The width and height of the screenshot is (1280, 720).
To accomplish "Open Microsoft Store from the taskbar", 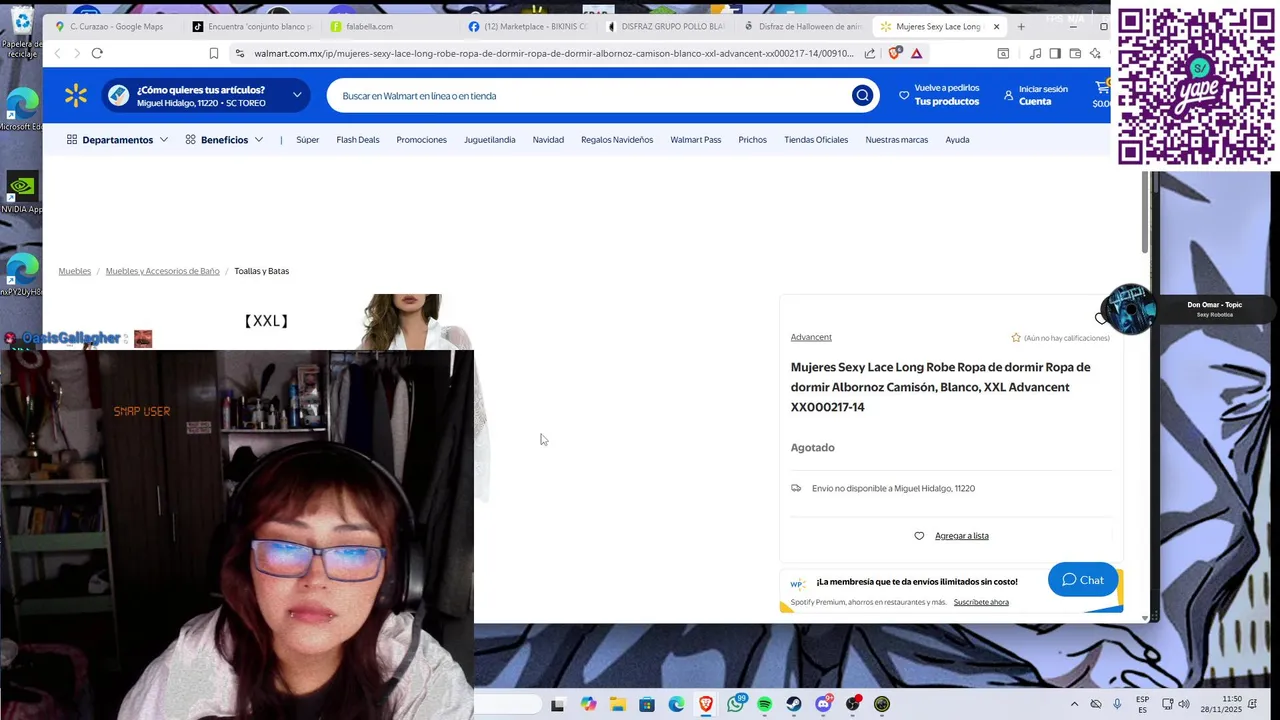I will tap(647, 704).
